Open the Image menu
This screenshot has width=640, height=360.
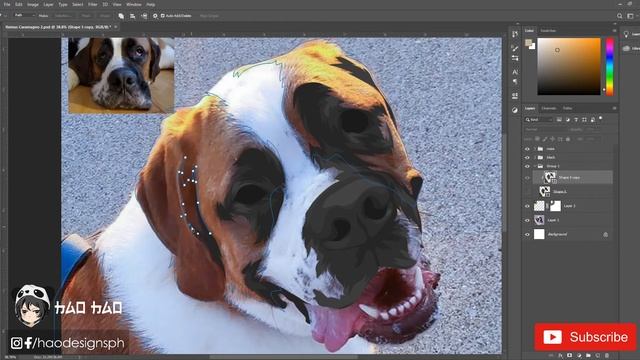pos(33,4)
